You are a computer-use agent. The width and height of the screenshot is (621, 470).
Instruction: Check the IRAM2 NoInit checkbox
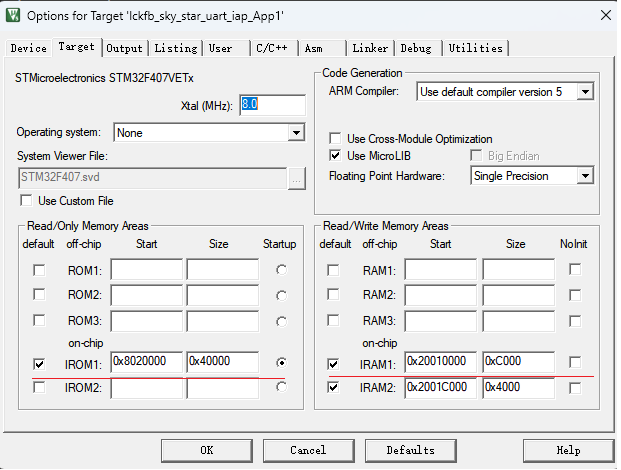[x=575, y=388]
